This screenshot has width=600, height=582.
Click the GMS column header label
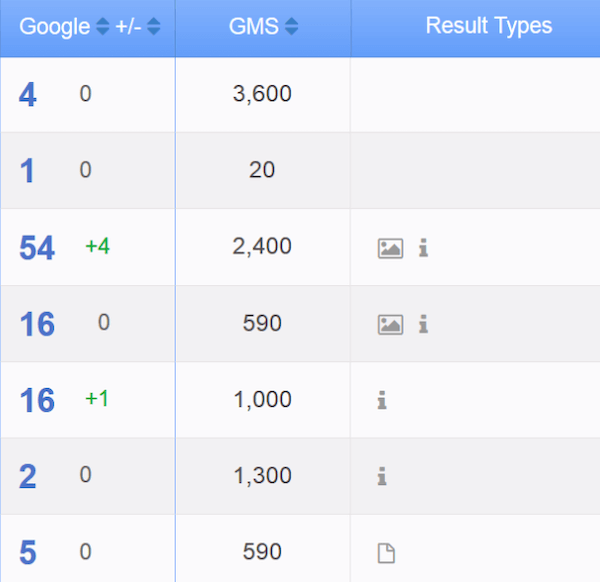coord(254,27)
